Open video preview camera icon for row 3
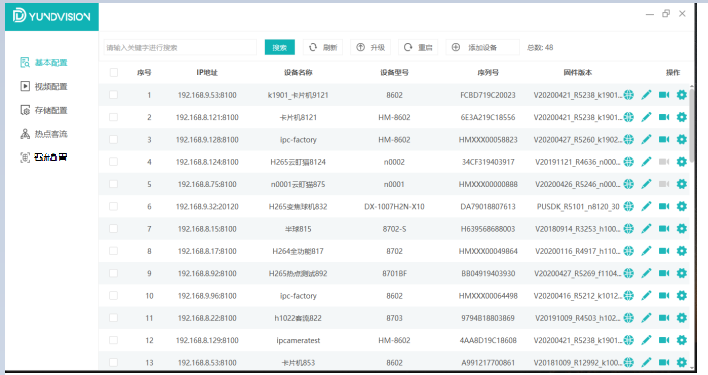Viewport: 708px width, 375px height. [664, 139]
